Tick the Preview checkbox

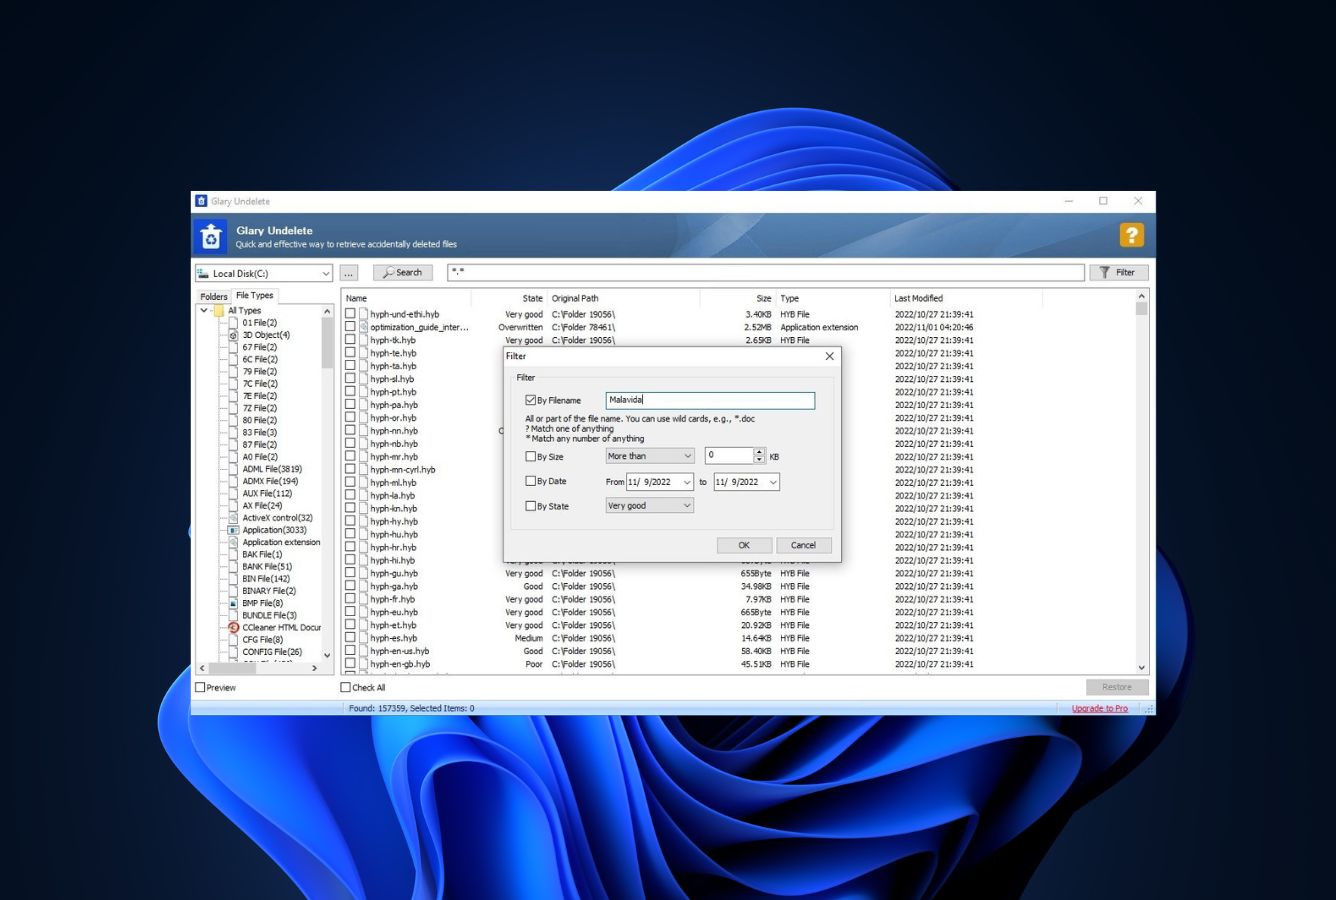coord(200,688)
